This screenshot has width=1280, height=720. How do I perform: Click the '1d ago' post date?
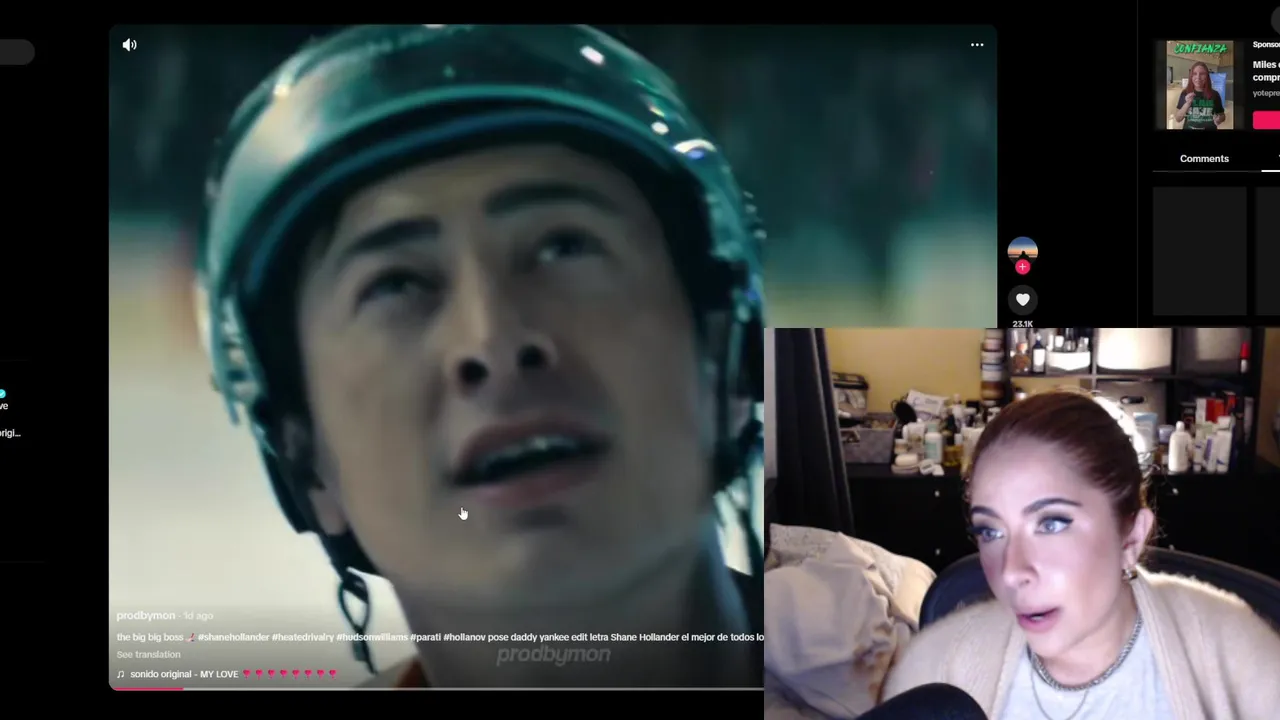tap(198, 616)
